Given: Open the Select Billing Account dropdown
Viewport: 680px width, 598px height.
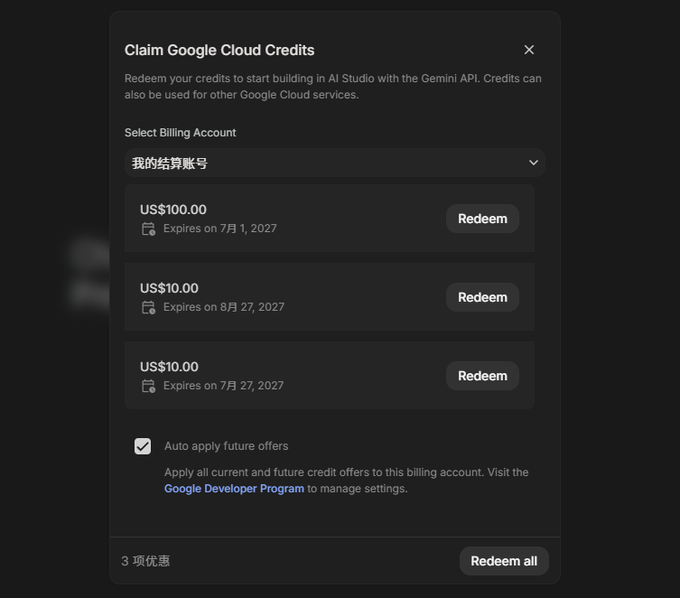Looking at the screenshot, I should point(335,163).
